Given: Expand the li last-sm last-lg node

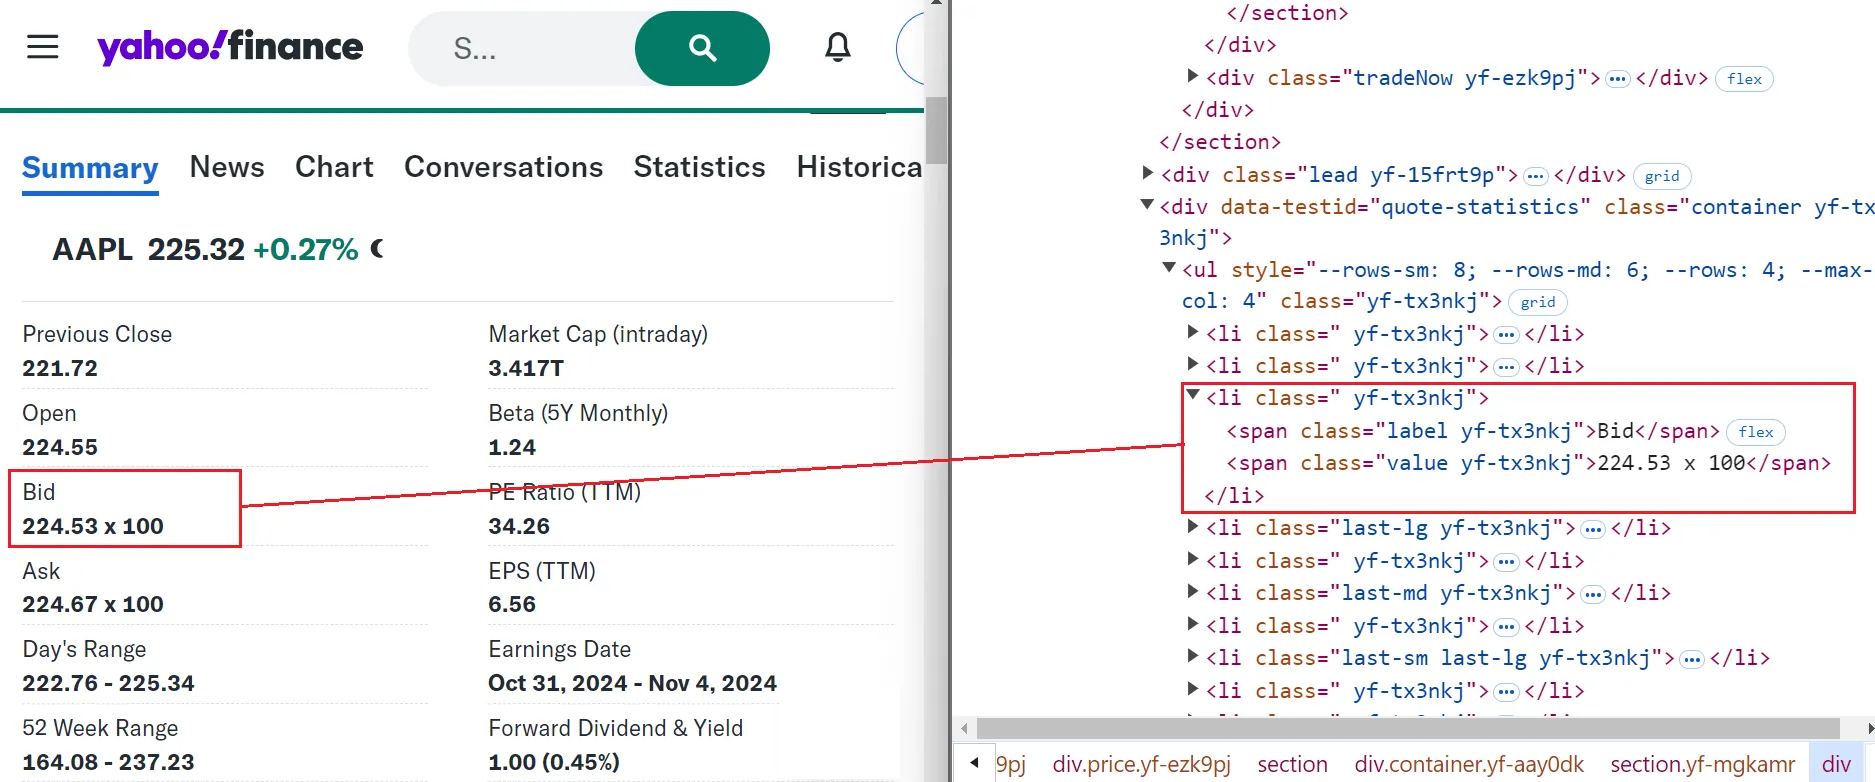Looking at the screenshot, I should 1192,656.
